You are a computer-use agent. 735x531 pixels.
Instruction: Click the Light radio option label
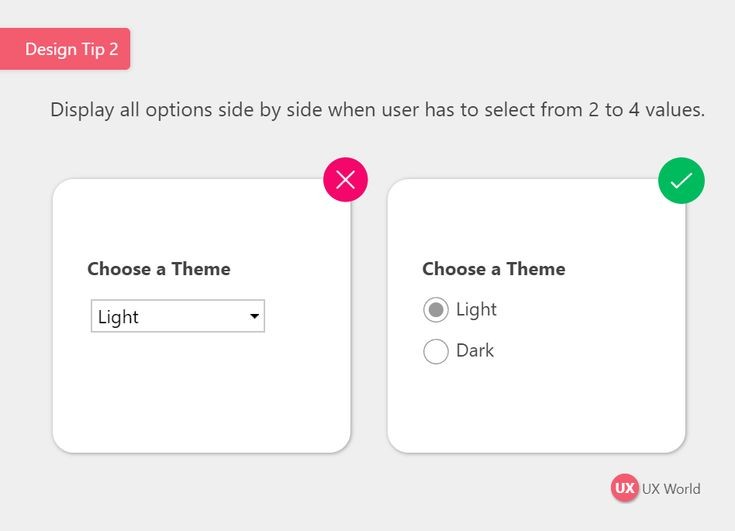click(476, 310)
